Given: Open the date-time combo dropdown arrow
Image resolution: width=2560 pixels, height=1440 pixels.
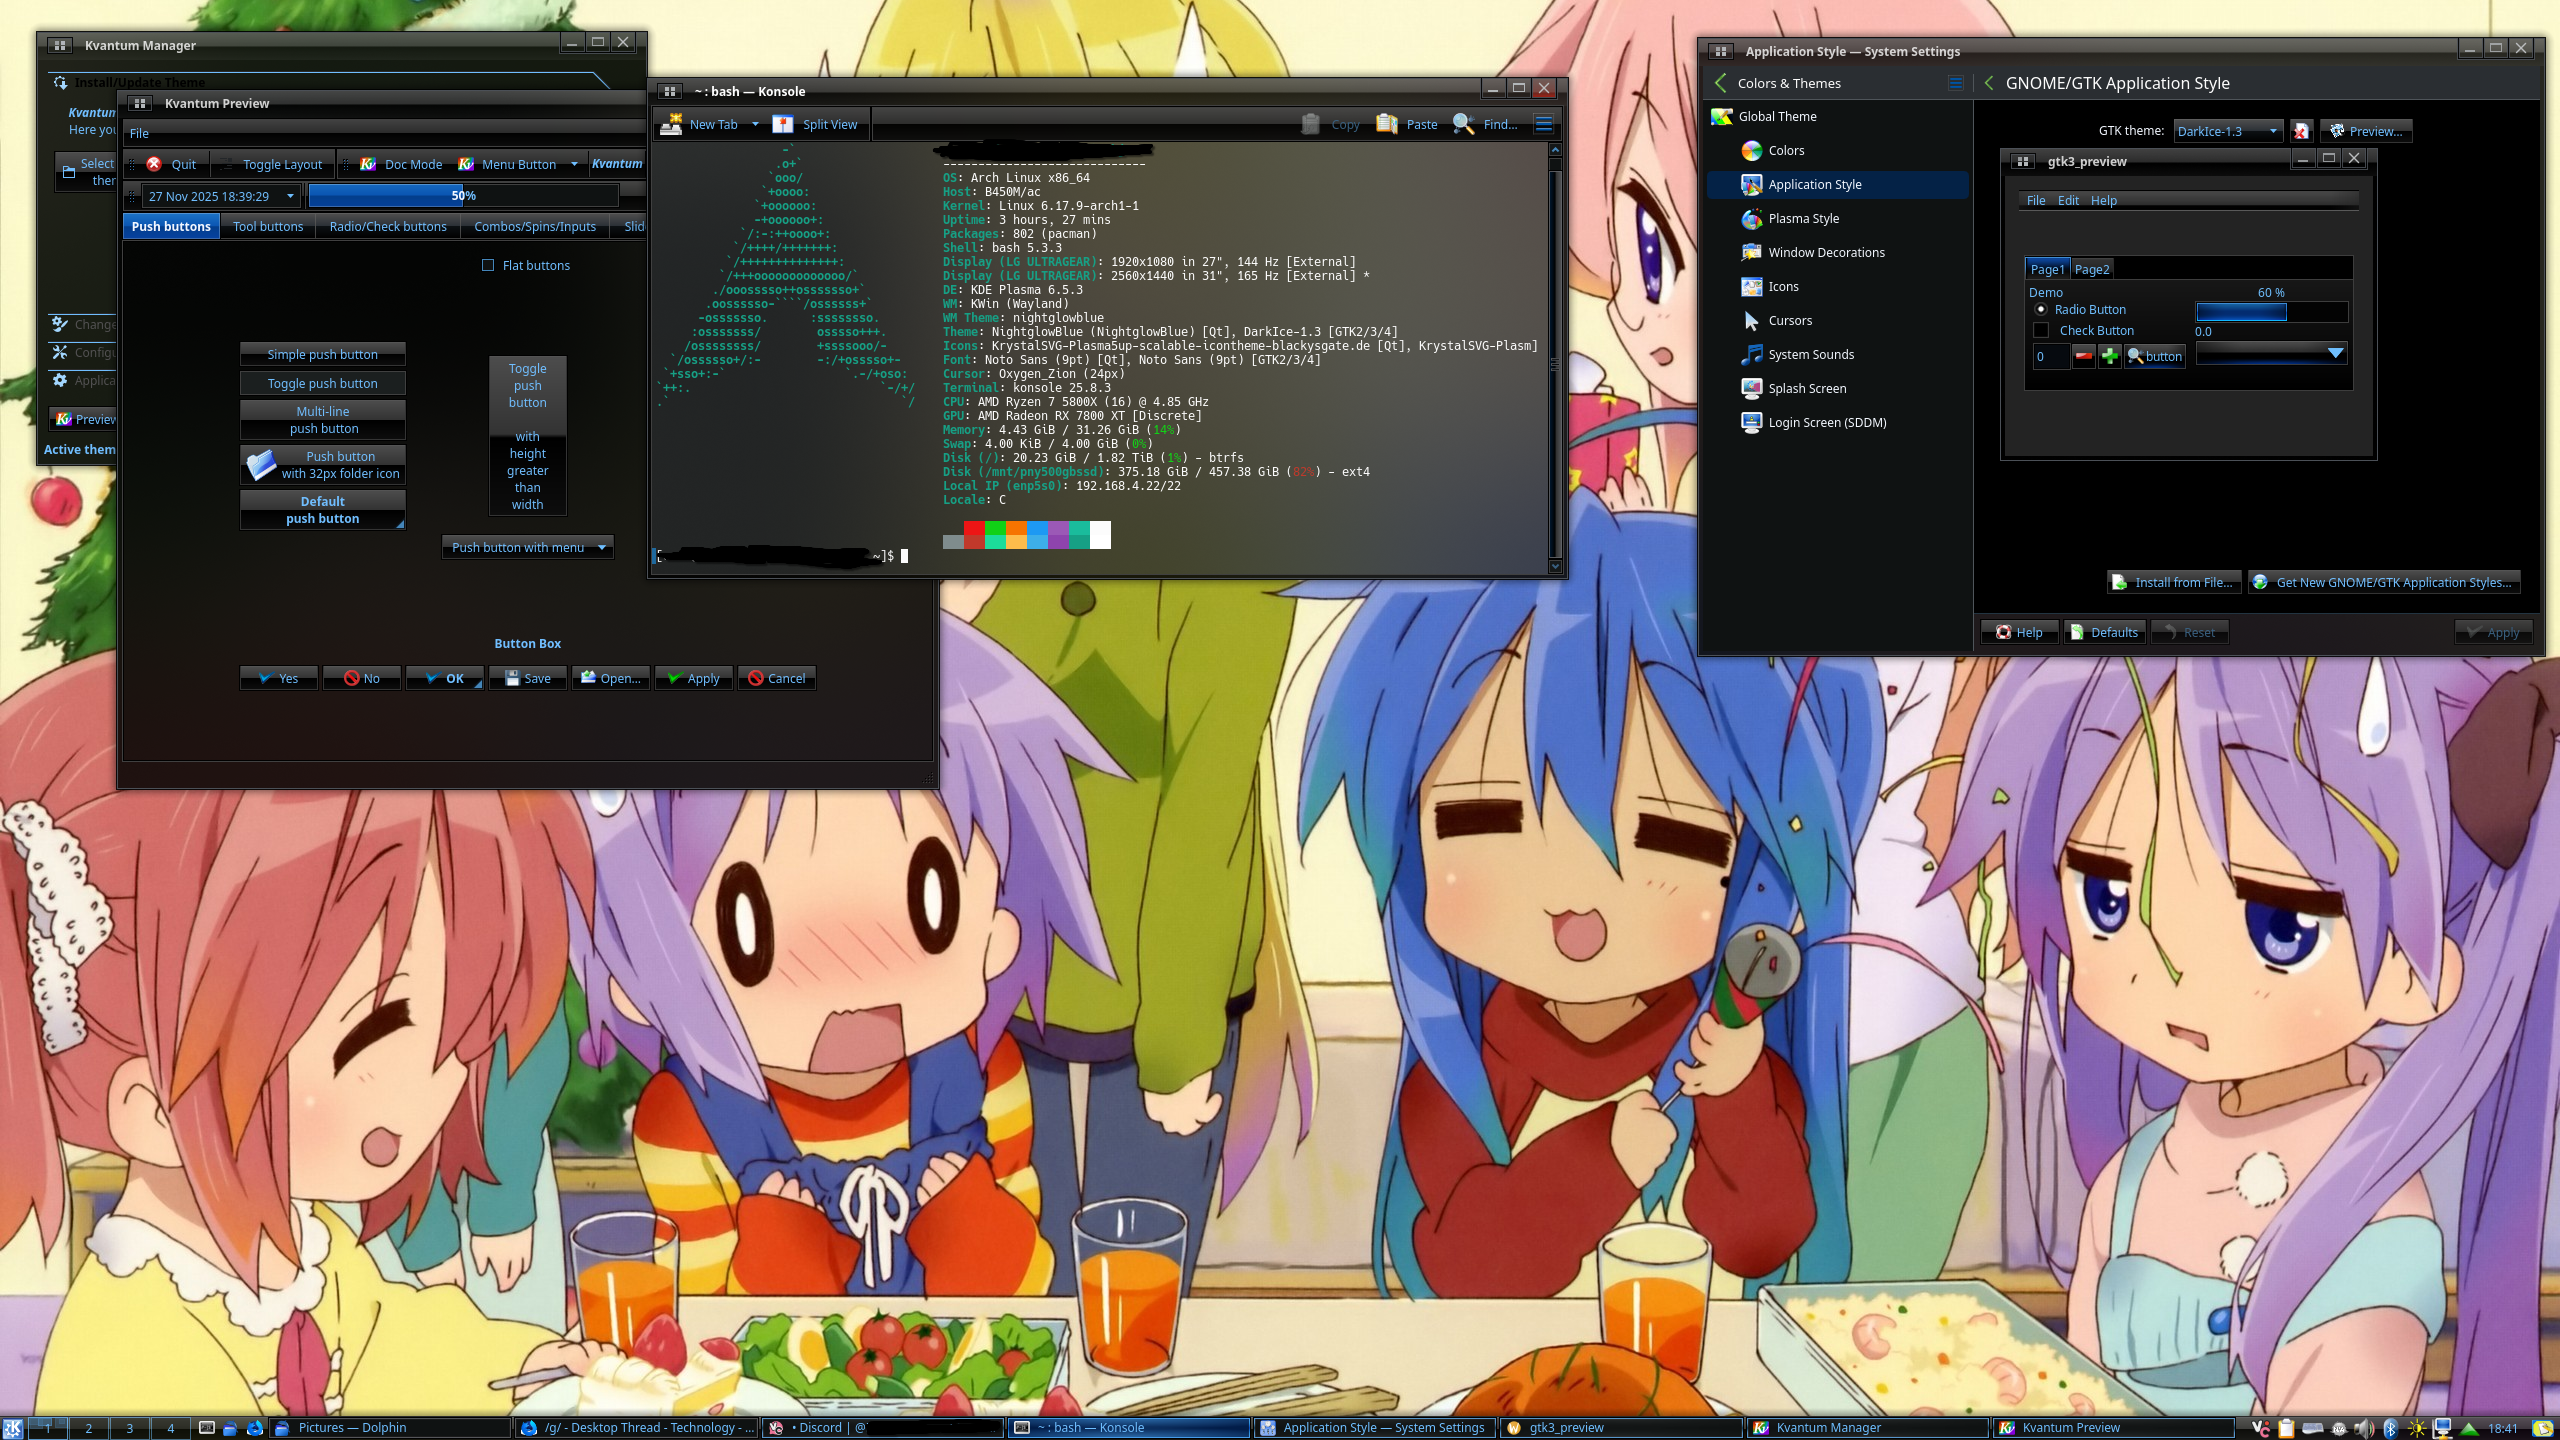Looking at the screenshot, I should pos(290,196).
